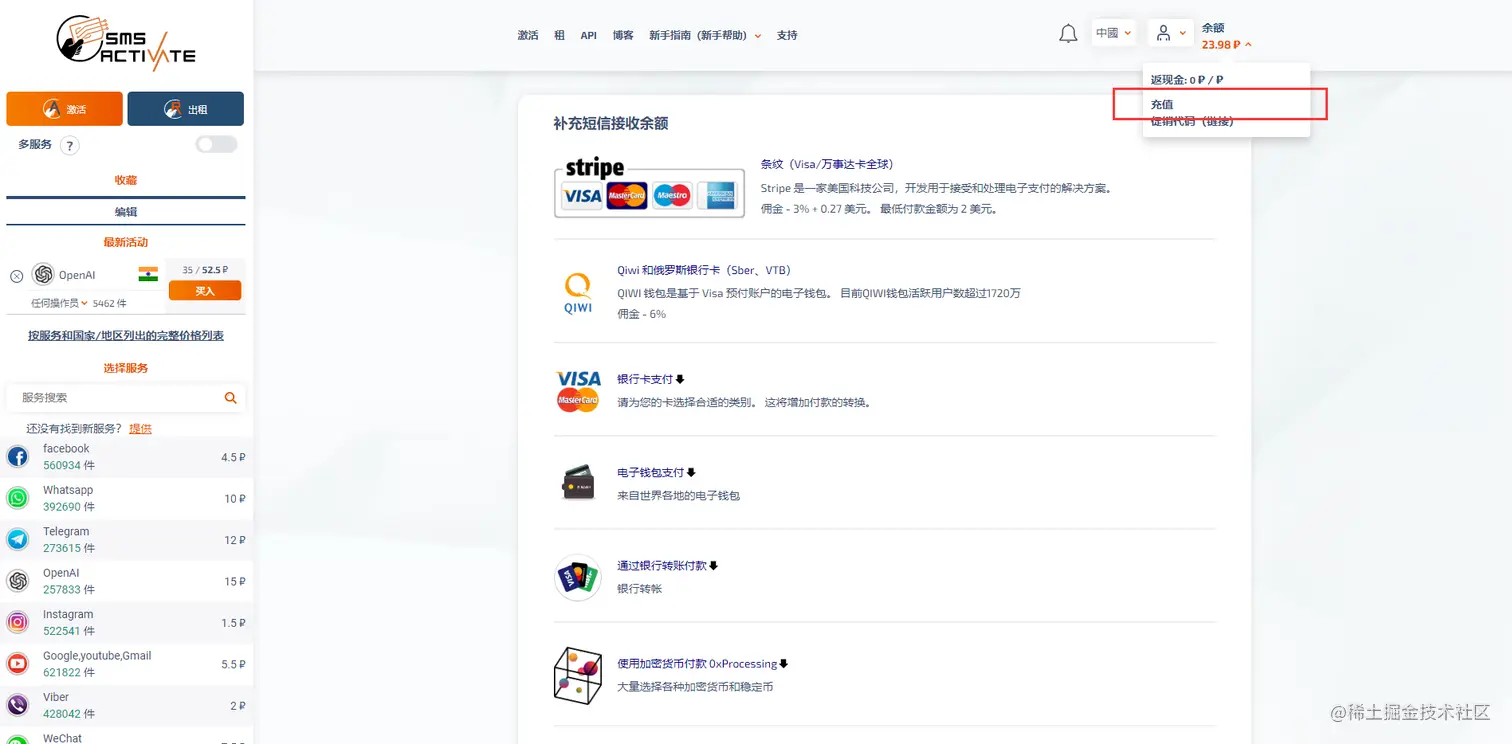
Task: Open notifications via the bell icon
Action: point(1067,33)
